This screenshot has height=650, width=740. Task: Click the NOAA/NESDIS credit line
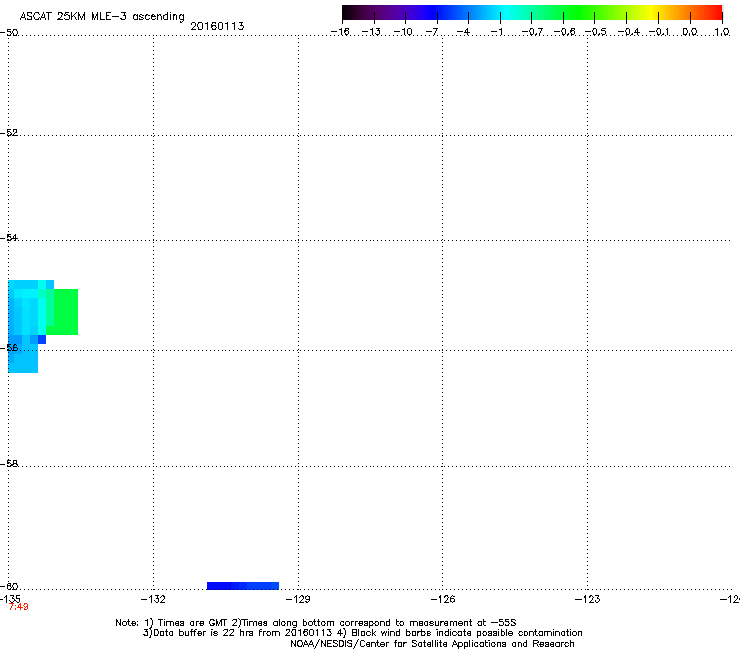432,643
